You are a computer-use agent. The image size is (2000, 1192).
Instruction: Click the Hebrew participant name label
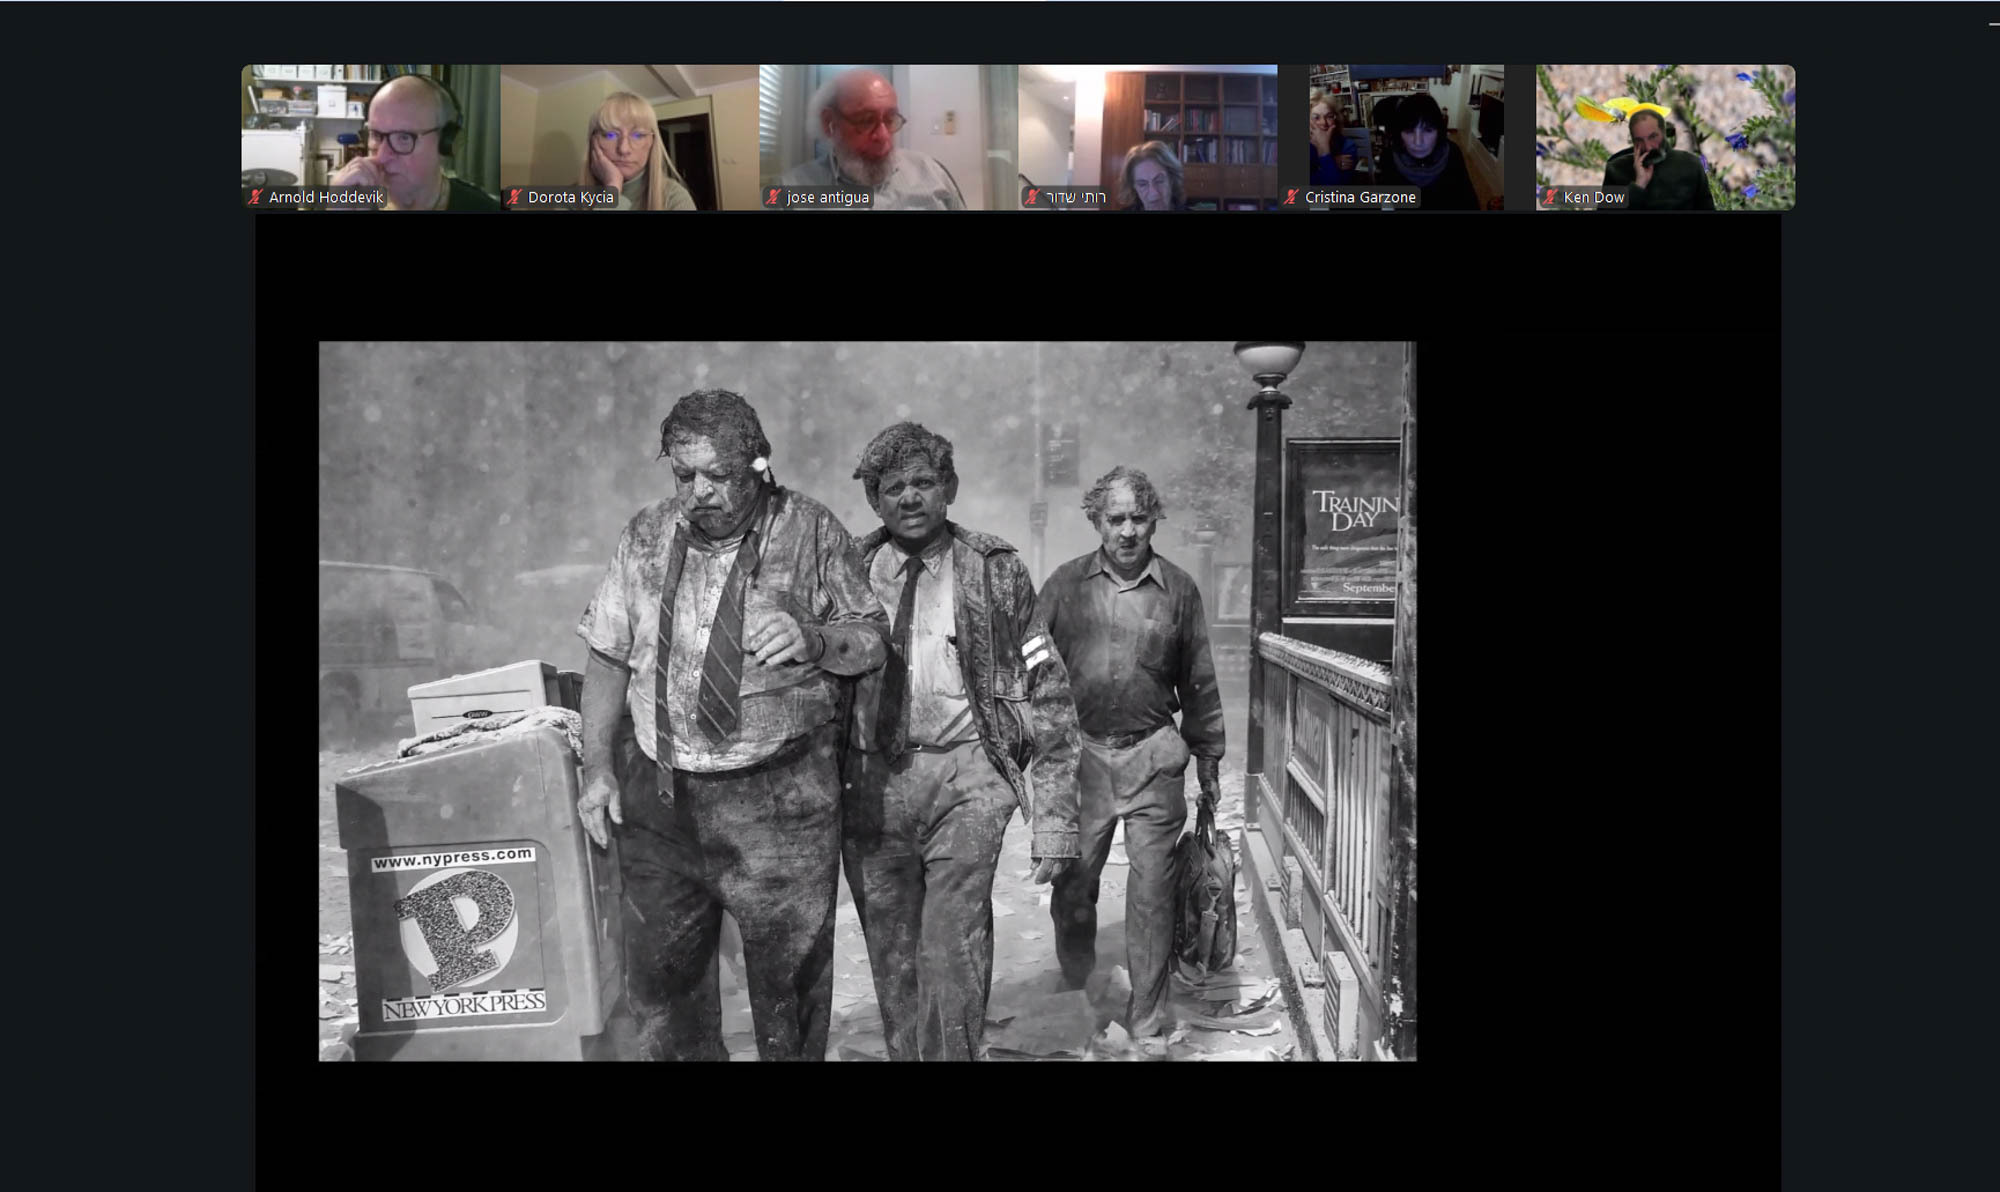tap(1076, 197)
